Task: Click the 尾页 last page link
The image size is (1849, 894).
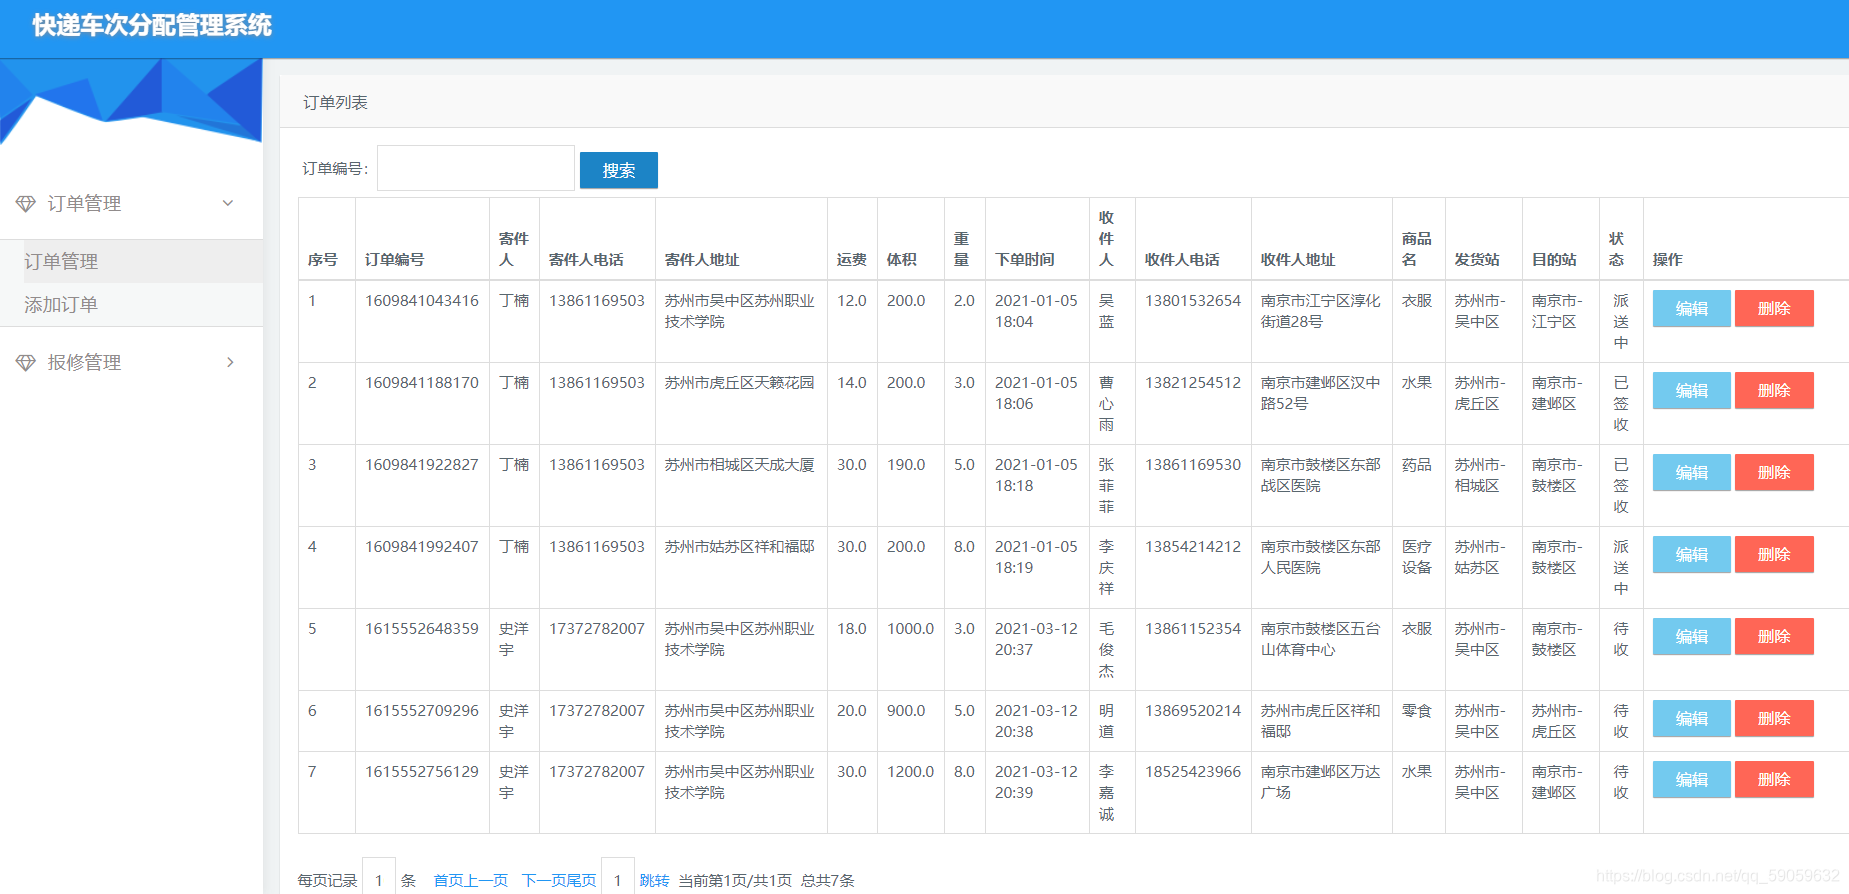Action: click(x=582, y=881)
